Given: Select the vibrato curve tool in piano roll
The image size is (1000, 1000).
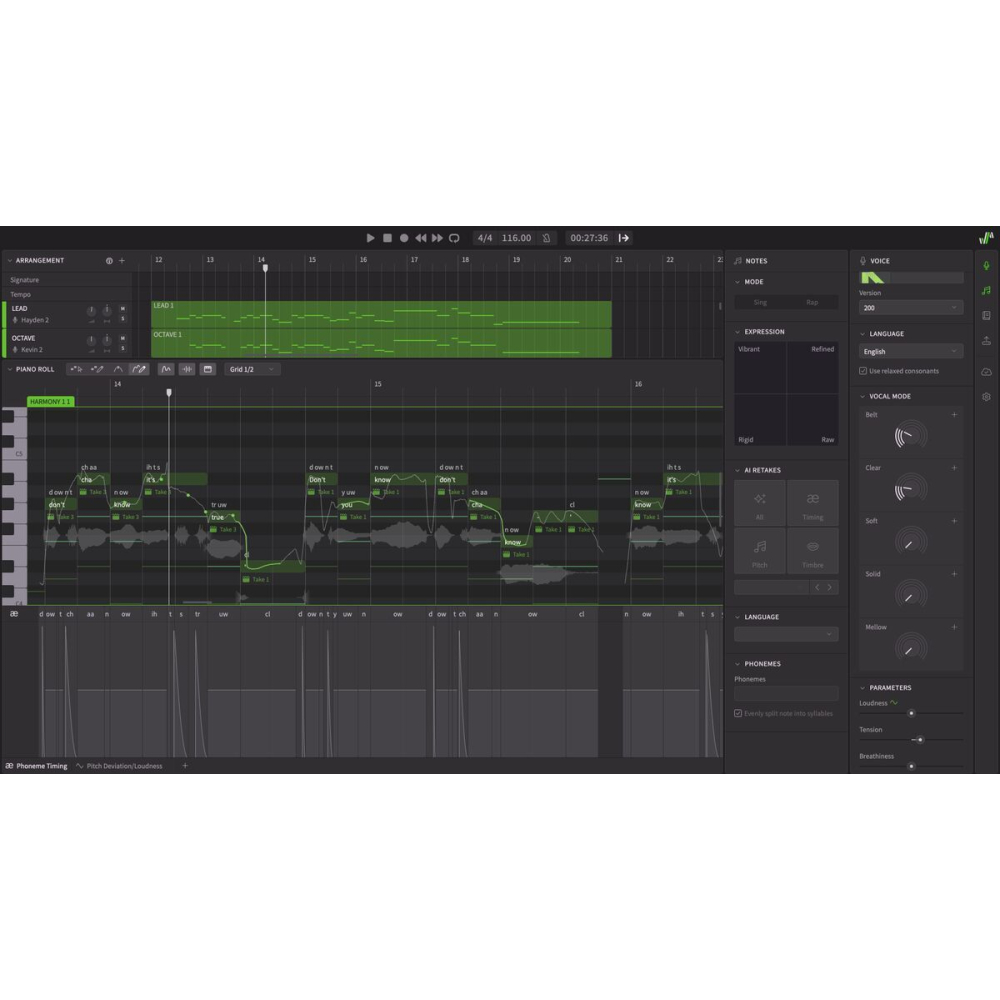Looking at the screenshot, I should point(166,369).
